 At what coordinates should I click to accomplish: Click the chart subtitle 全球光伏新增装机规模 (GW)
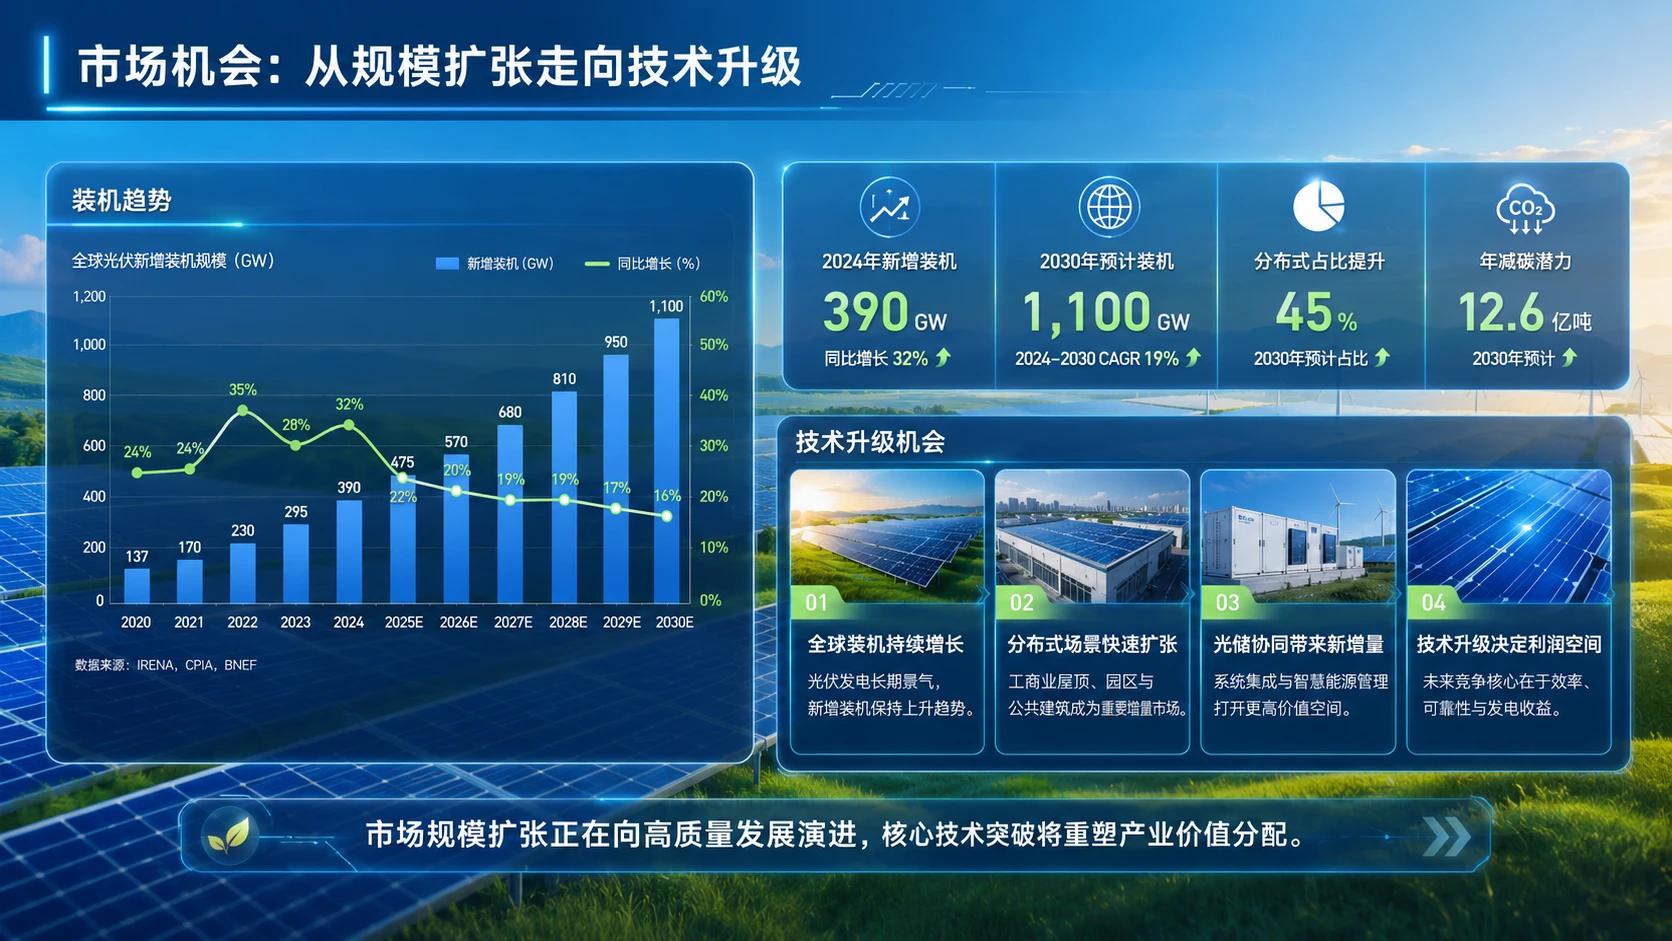pos(173,261)
